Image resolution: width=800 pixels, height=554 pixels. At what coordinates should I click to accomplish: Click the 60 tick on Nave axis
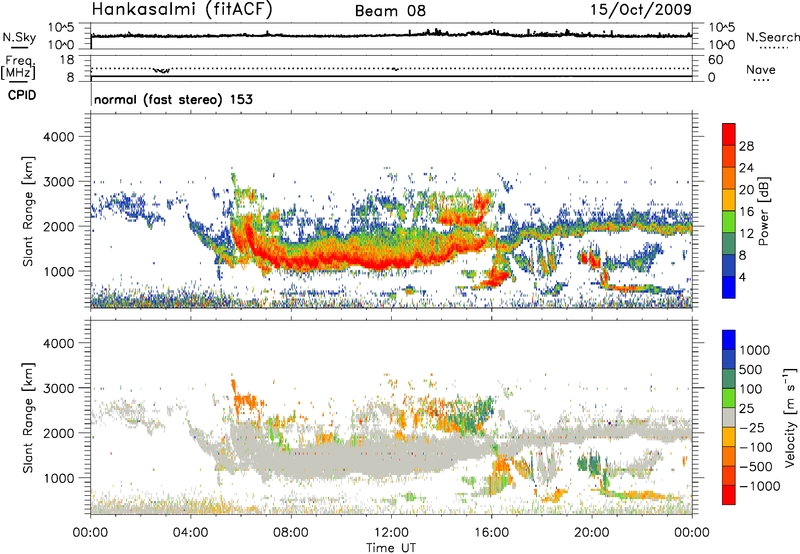(715, 60)
